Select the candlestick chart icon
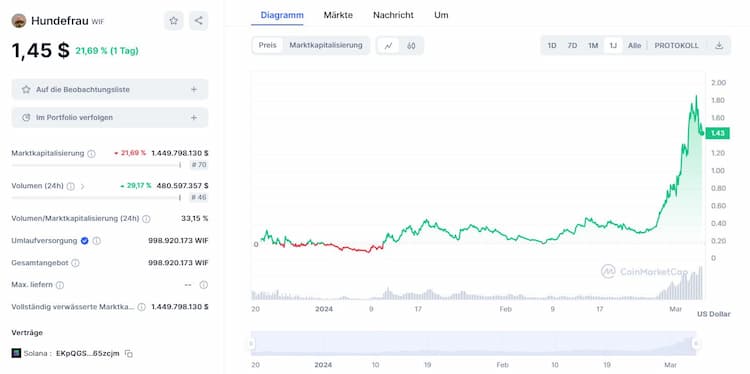The image size is (750, 374). pos(411,45)
